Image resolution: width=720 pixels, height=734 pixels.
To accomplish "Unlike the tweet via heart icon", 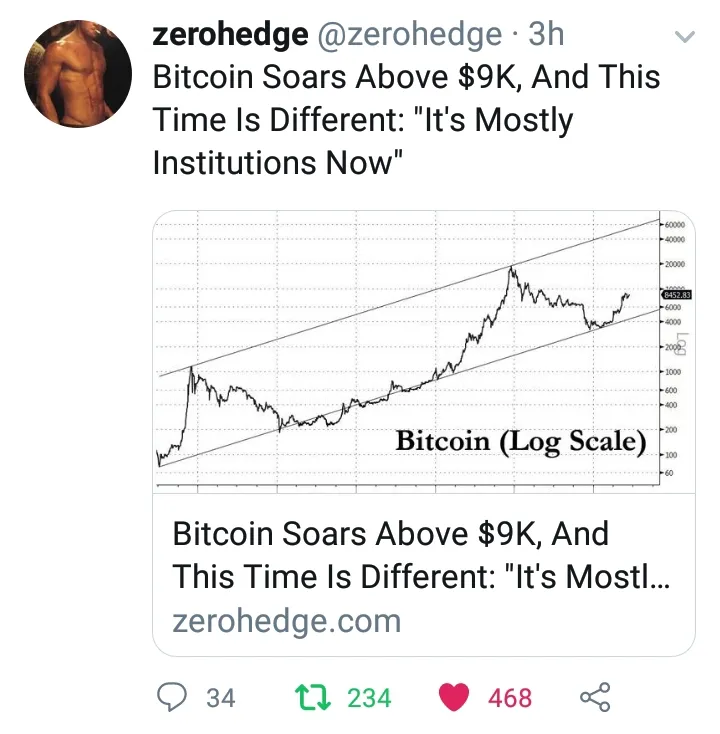I will coord(455,697).
